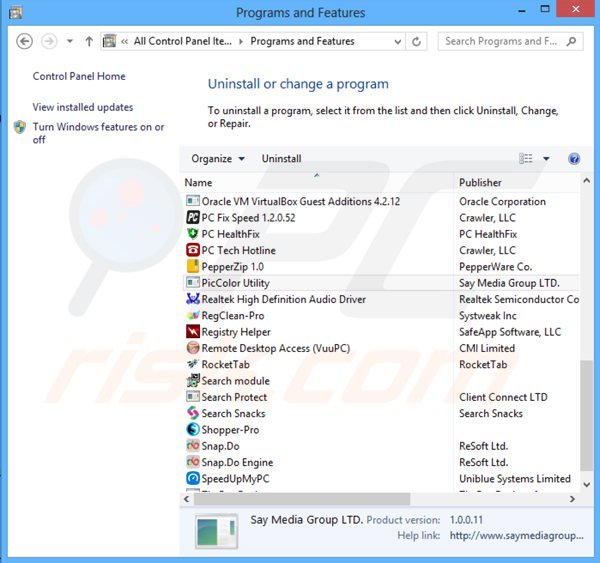Open the help question mark icon
Viewport: 600px width, 563px height.
574,158
